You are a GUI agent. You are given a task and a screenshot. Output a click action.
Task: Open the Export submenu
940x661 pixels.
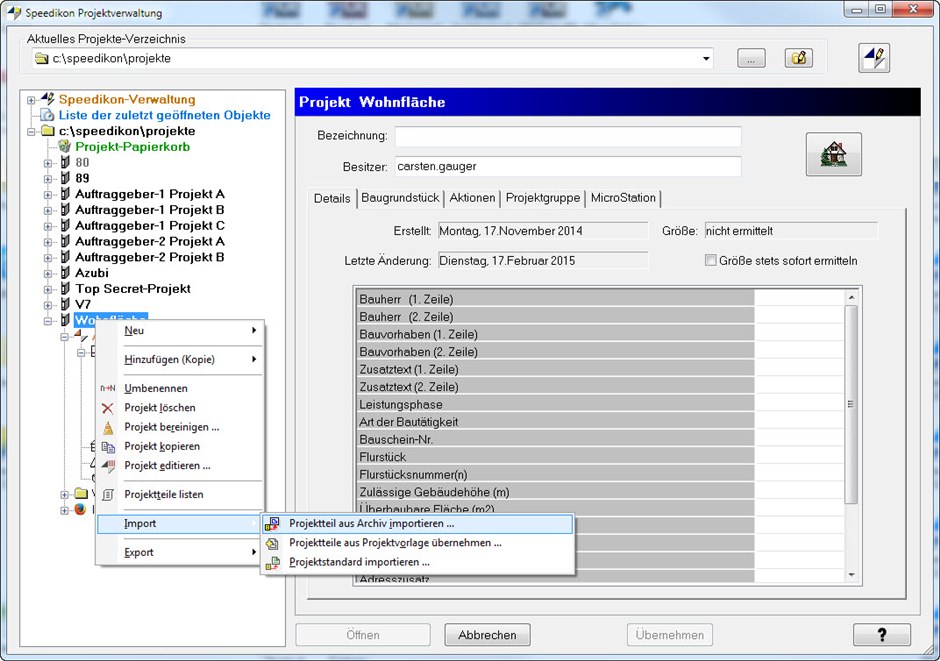[x=179, y=553]
